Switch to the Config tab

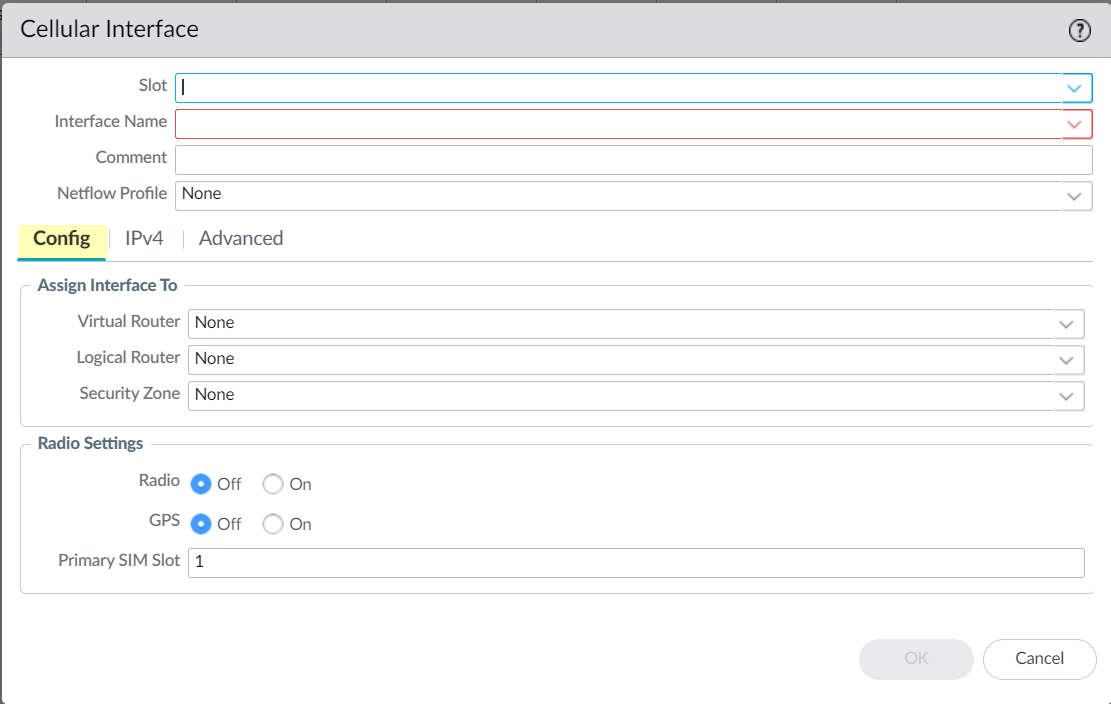[62, 239]
